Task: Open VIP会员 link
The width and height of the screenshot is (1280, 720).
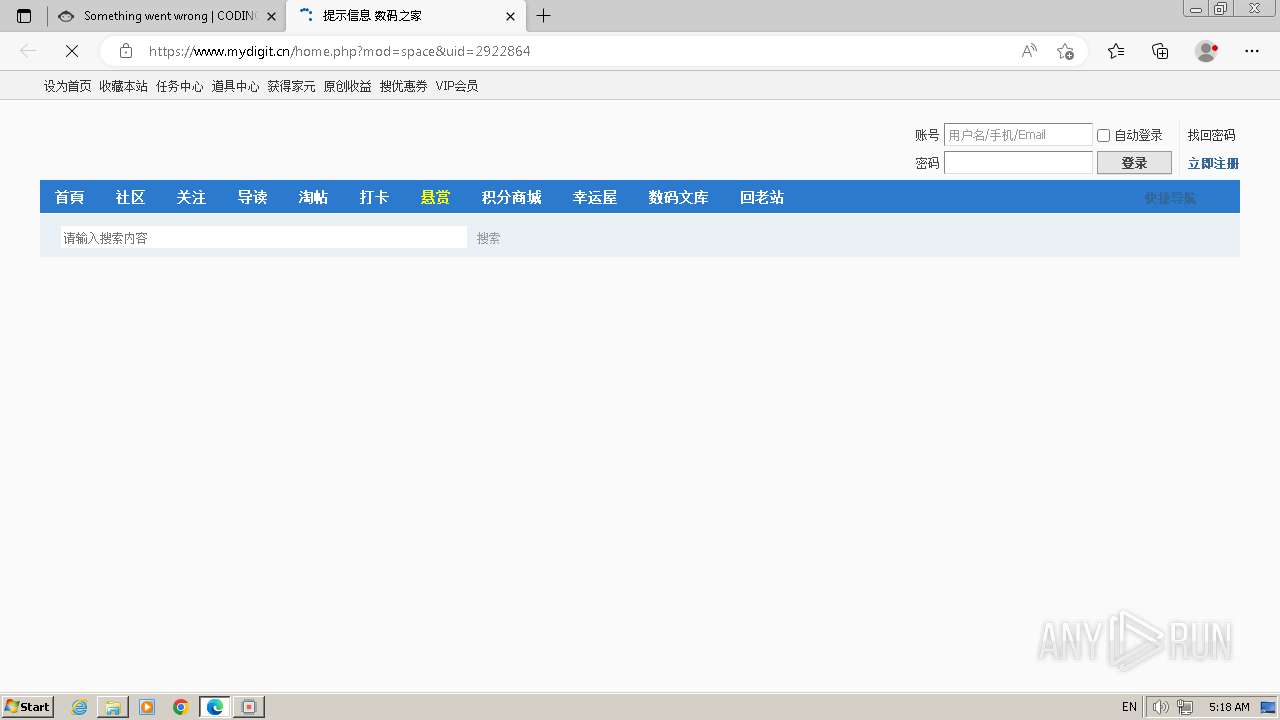Action: point(456,87)
